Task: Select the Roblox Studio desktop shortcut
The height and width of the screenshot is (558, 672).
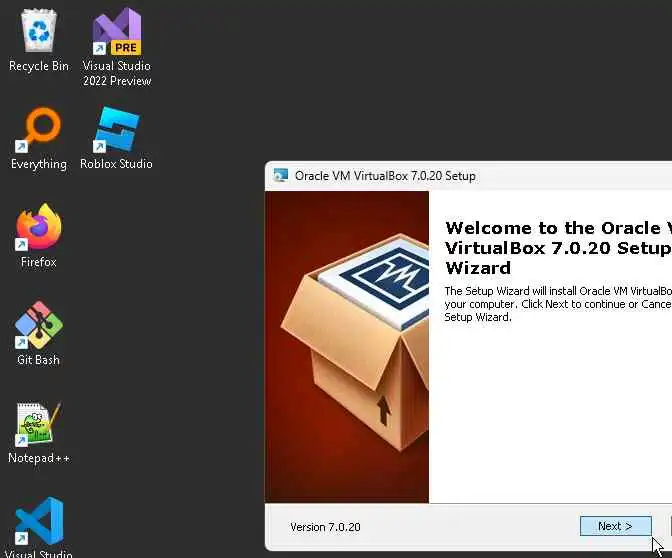Action: [116, 138]
